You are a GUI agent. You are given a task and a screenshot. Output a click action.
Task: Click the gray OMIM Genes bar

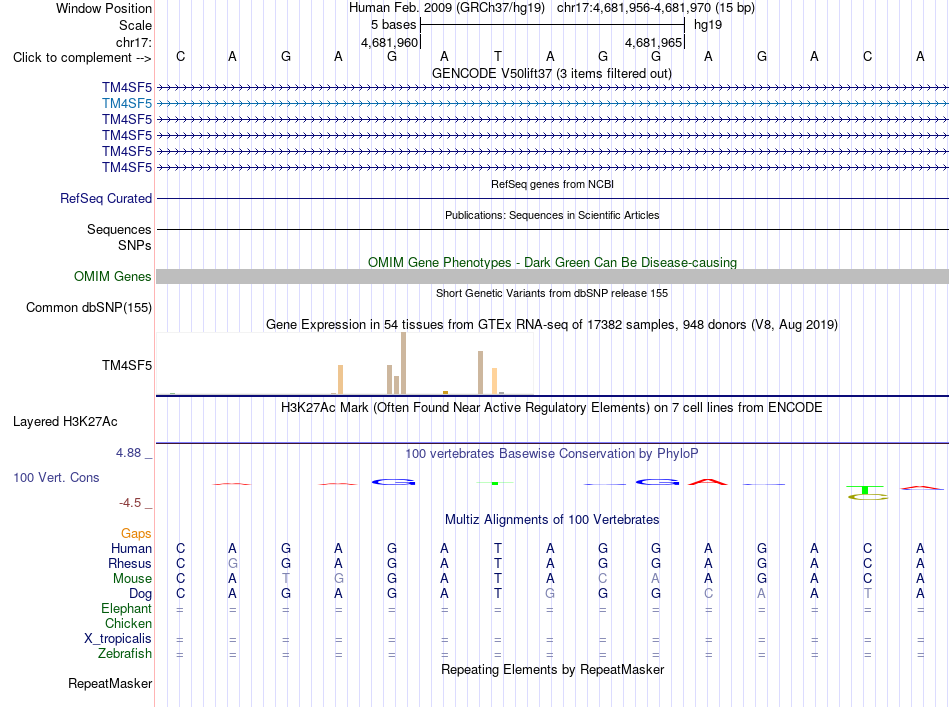[x=552, y=277]
